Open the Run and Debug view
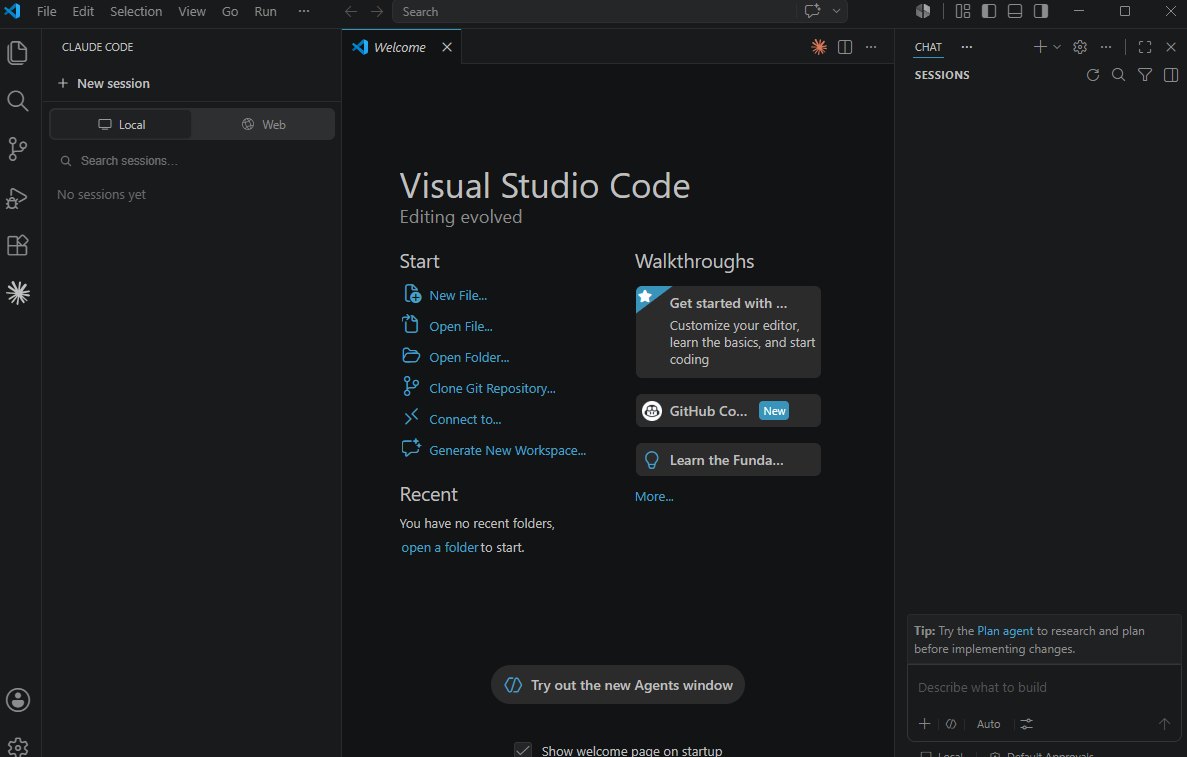This screenshot has width=1187, height=757. (x=17, y=198)
